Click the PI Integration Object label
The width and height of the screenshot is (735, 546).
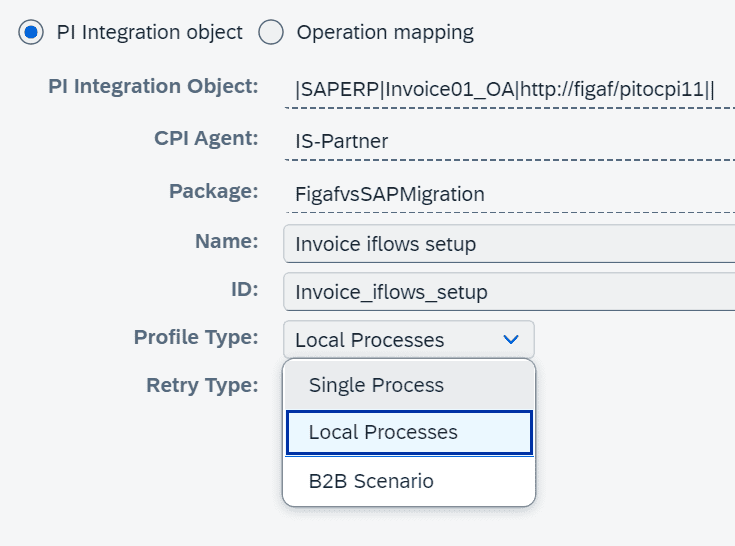[153, 86]
